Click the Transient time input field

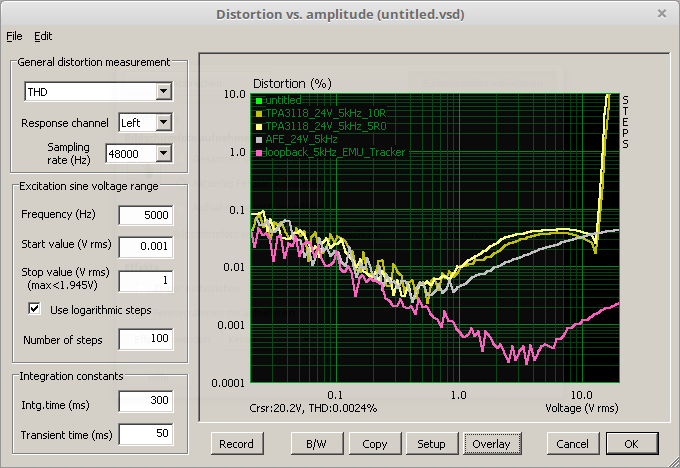[x=145, y=433]
